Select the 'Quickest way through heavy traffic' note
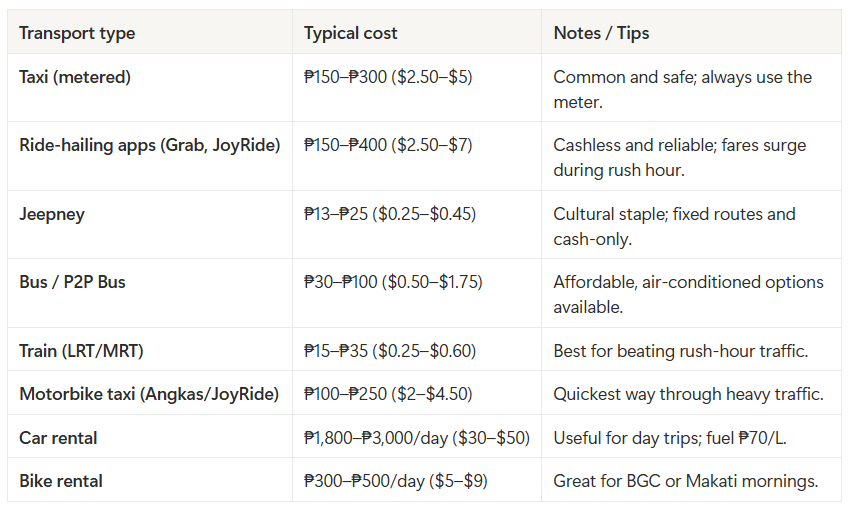The height and width of the screenshot is (508, 850). [688, 394]
